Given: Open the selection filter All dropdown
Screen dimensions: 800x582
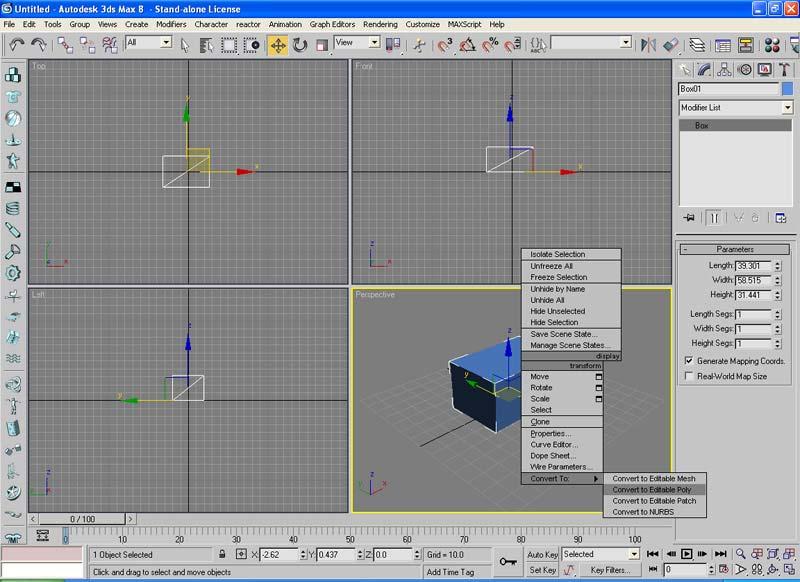Looking at the screenshot, I should (166, 42).
